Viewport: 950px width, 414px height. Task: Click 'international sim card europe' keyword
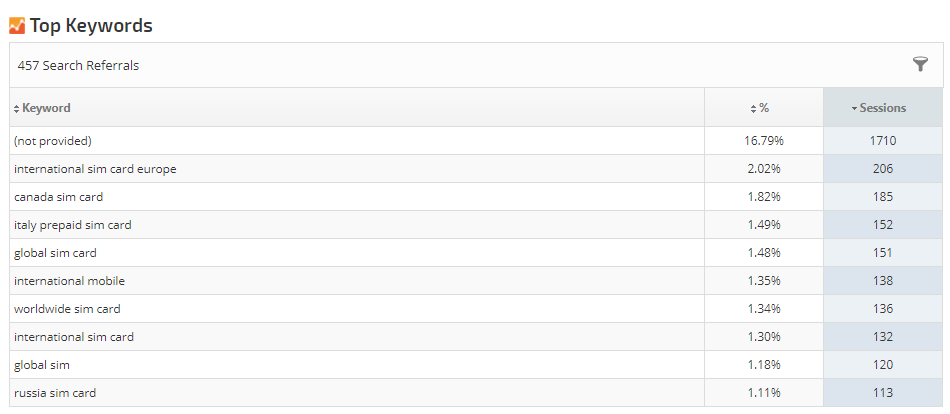[x=95, y=169]
